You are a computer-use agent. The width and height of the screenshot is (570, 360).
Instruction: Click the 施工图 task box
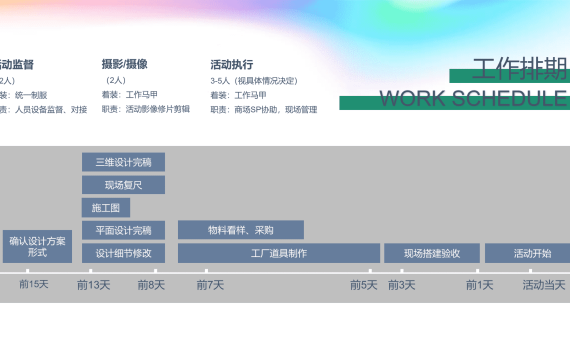click(x=106, y=208)
